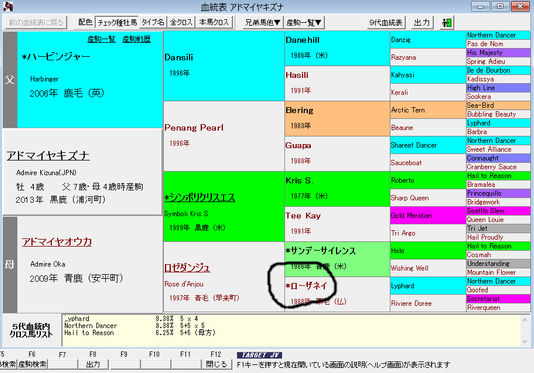Click the ロゼダンジュ link
This screenshot has height=373, width=534.
click(187, 268)
